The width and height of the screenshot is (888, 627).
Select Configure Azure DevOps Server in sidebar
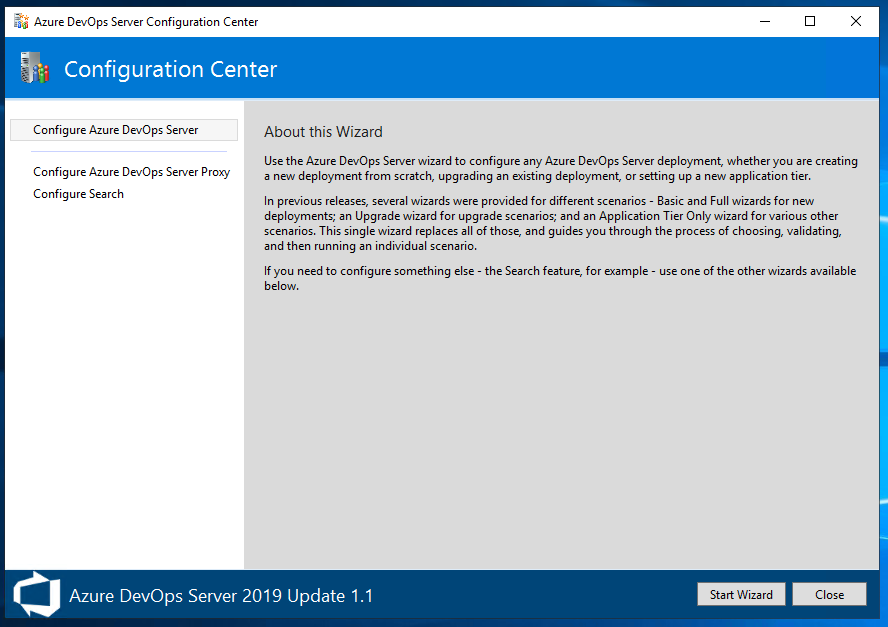coord(124,130)
